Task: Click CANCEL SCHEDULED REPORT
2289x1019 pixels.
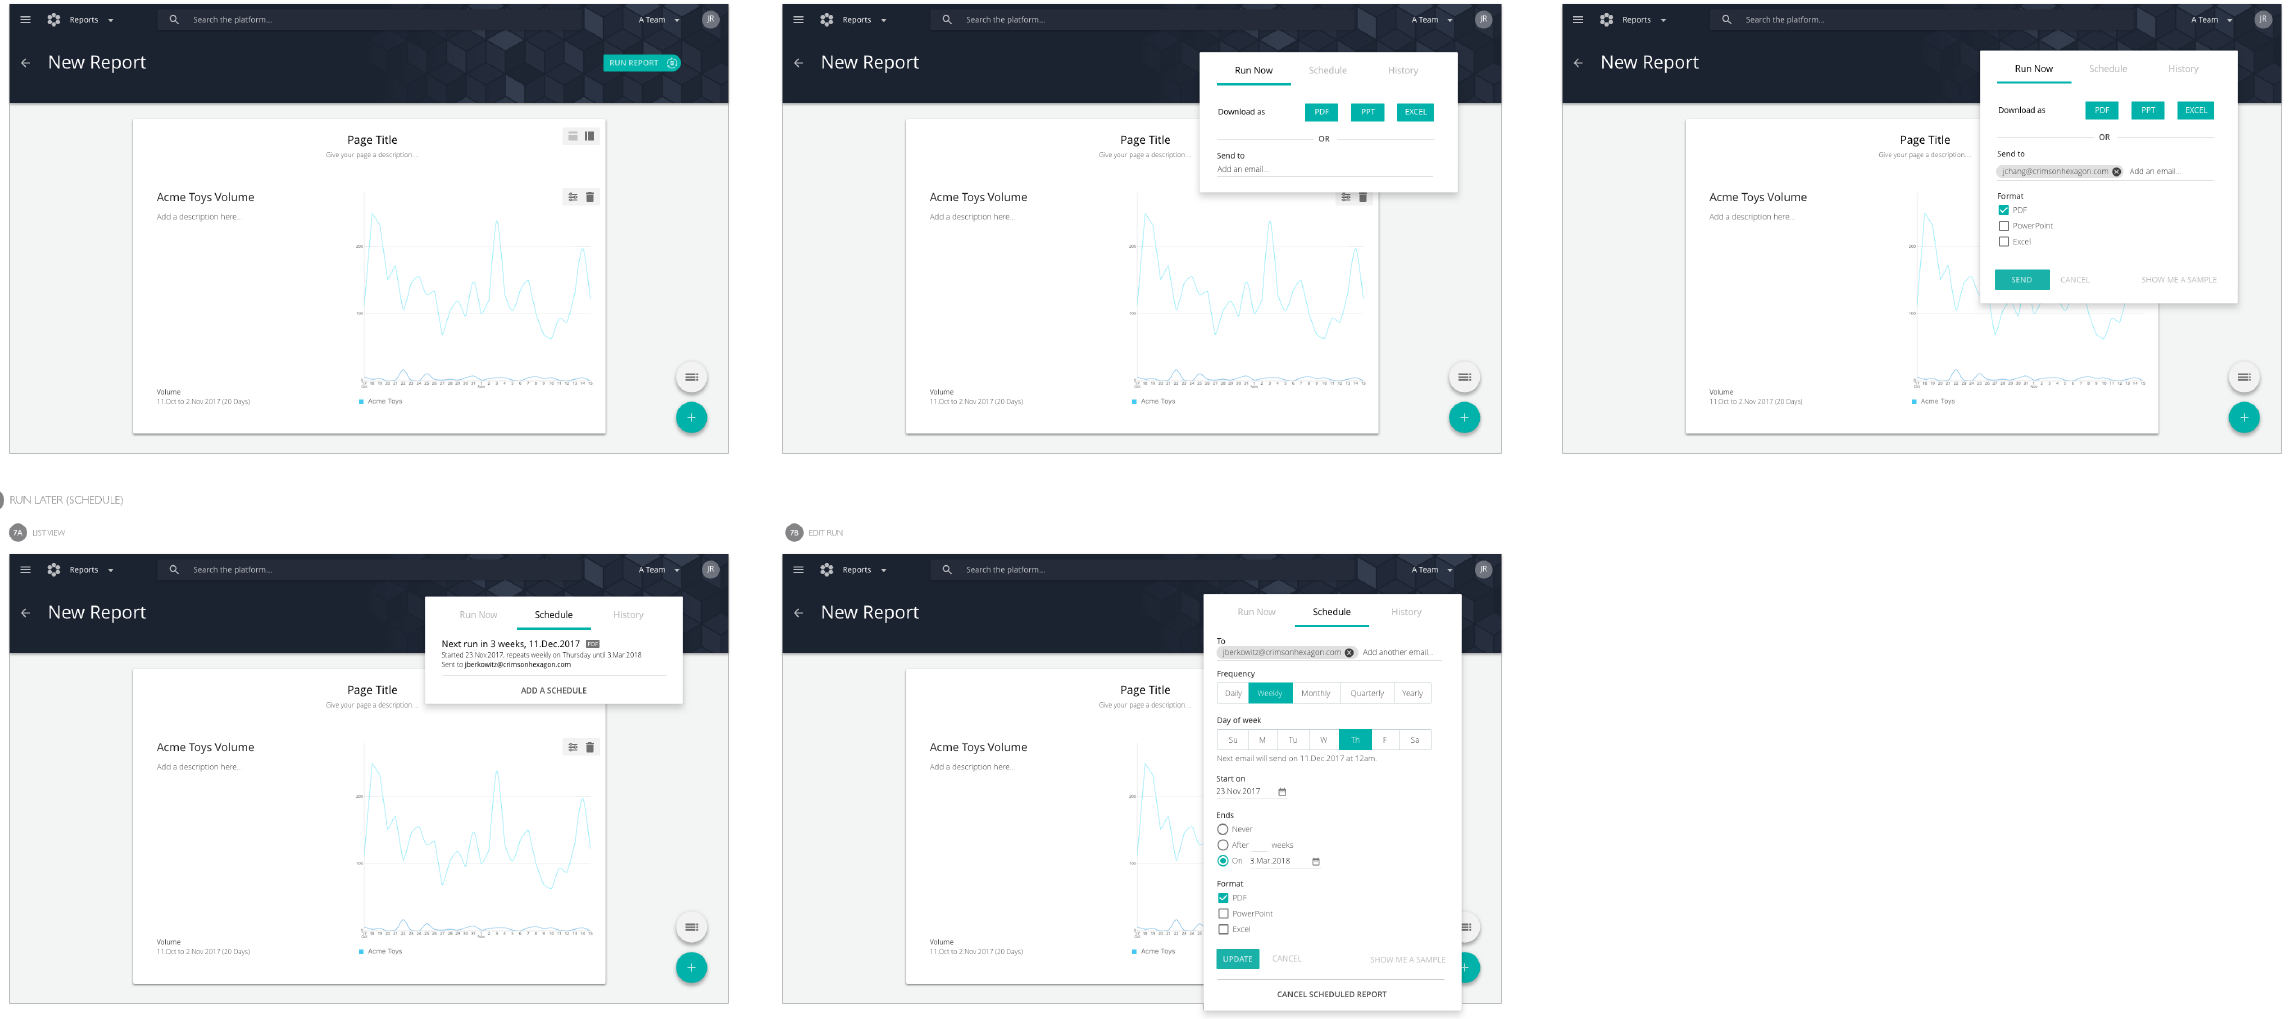Action: point(1331,995)
